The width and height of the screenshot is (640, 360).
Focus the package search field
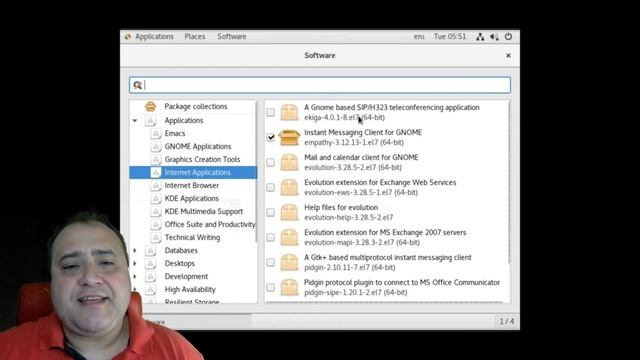[x=320, y=85]
